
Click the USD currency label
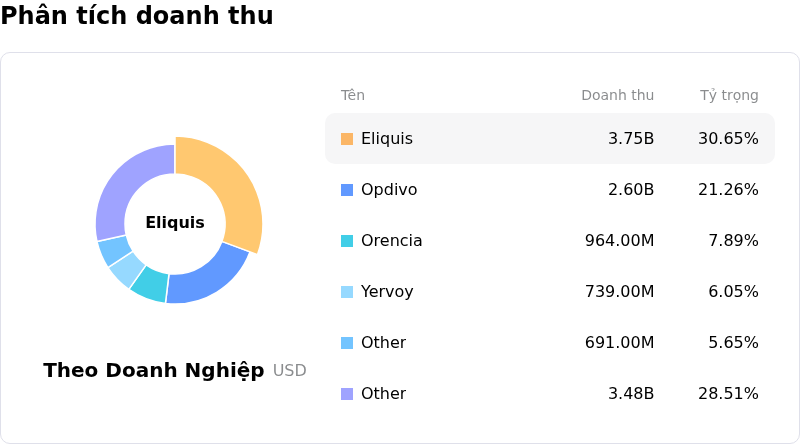290,371
